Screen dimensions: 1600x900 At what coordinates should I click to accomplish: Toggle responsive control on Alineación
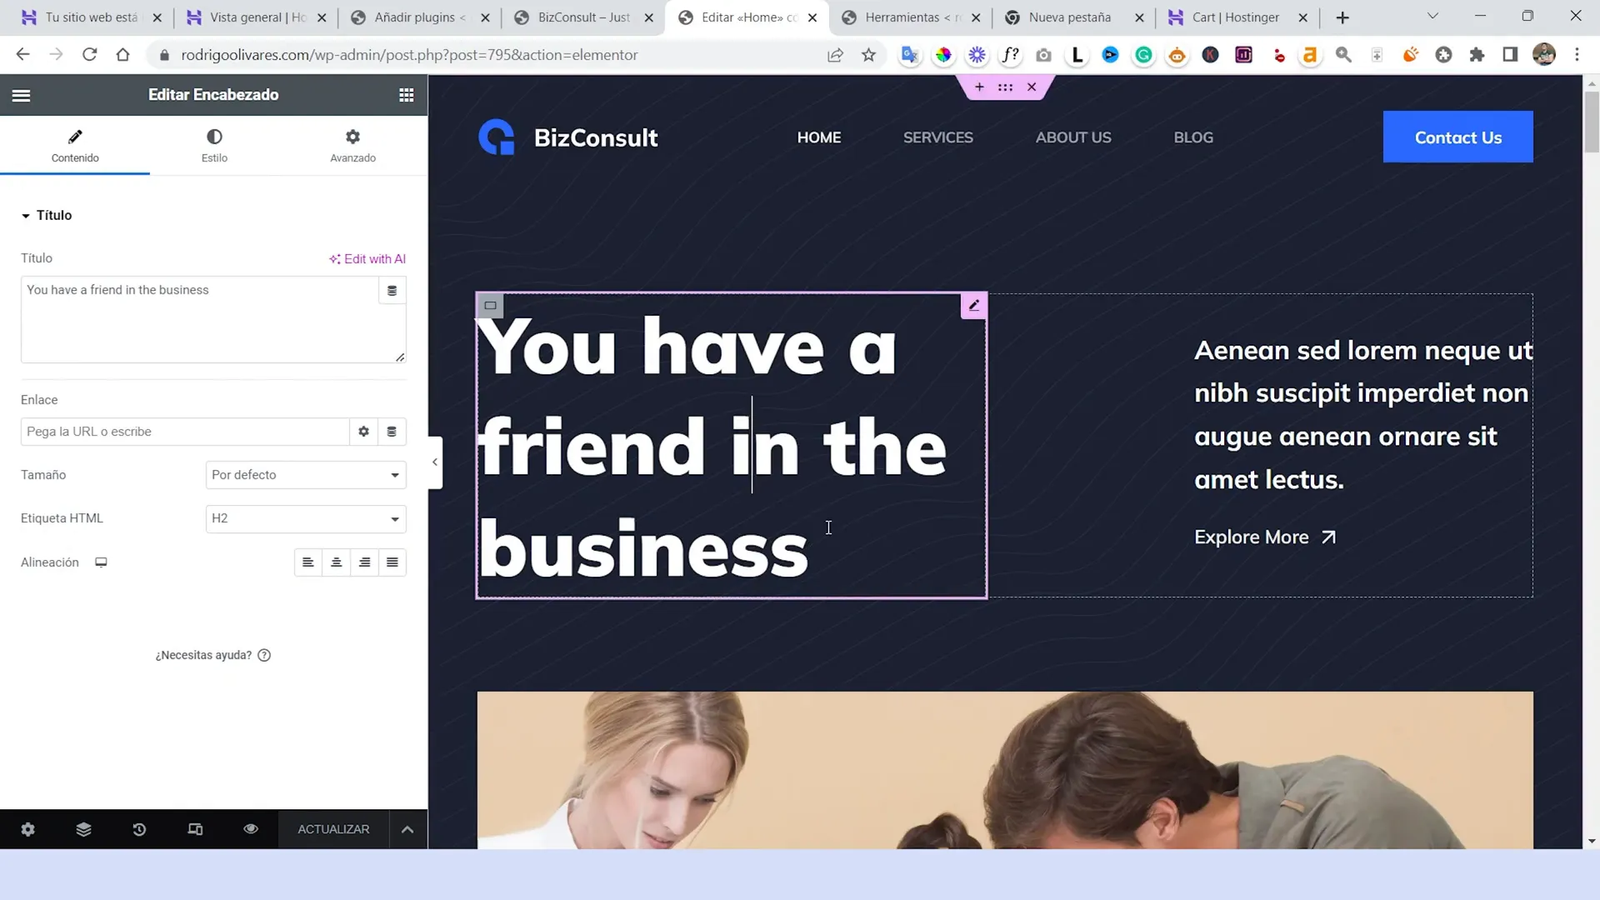tap(100, 562)
